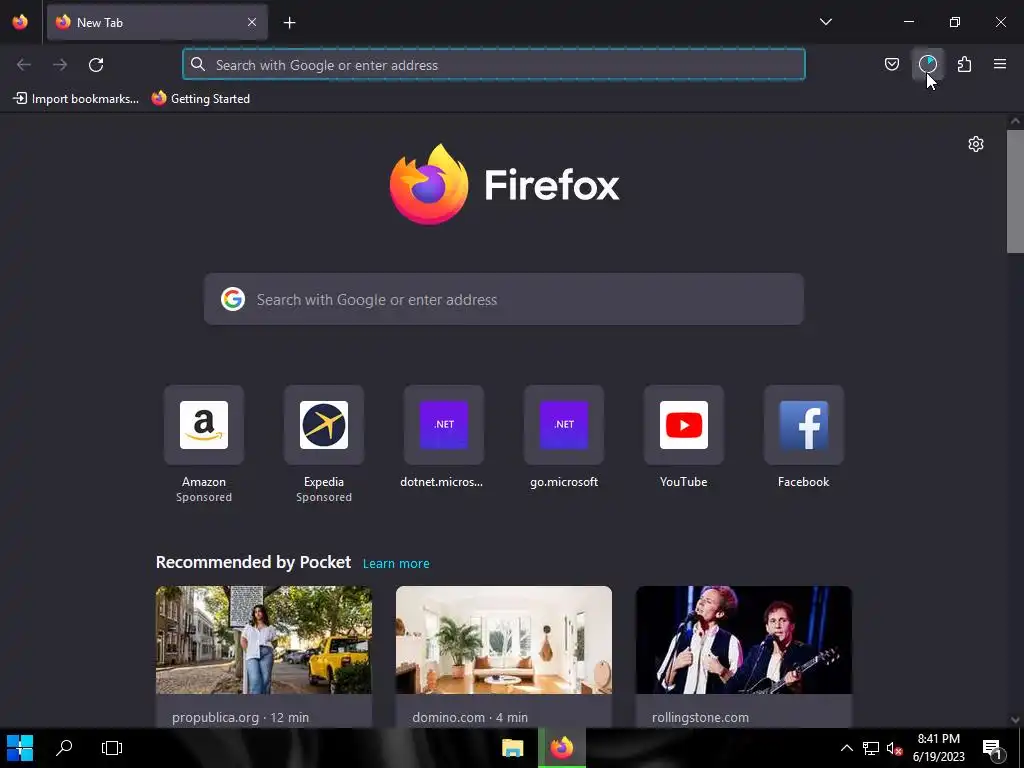The width and height of the screenshot is (1024, 768).
Task: Click the propublica.org · 12 min caption
Action: click(x=240, y=717)
